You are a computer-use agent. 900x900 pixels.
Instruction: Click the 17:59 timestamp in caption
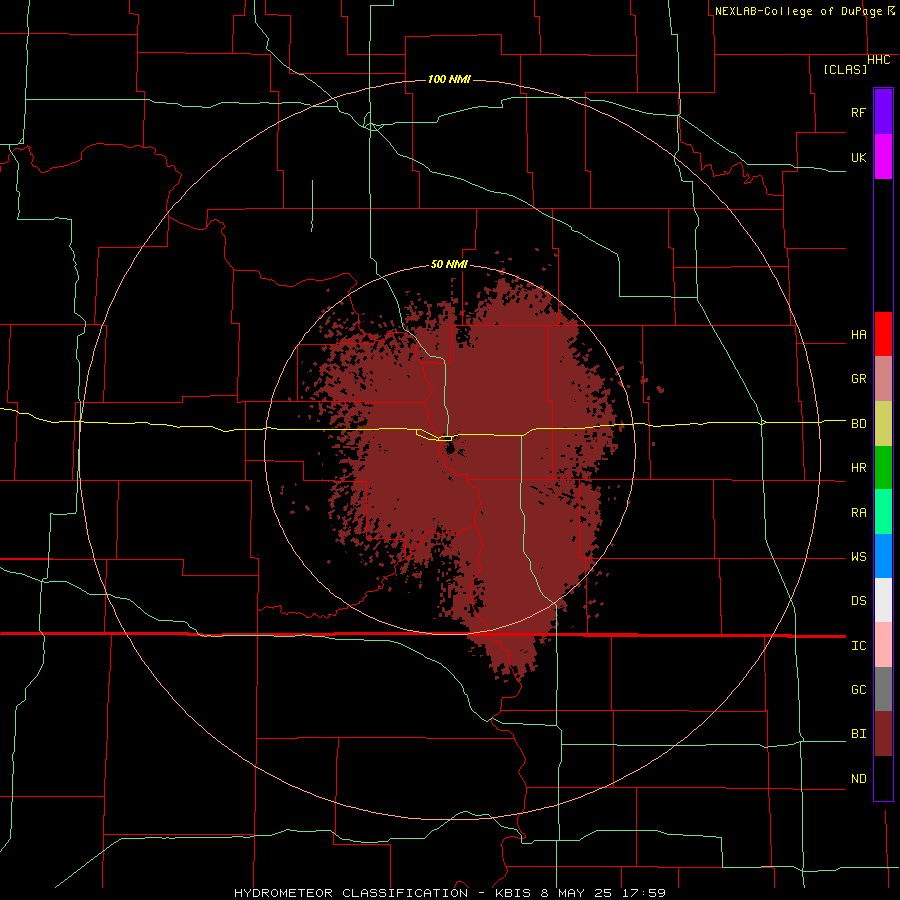coord(642,893)
